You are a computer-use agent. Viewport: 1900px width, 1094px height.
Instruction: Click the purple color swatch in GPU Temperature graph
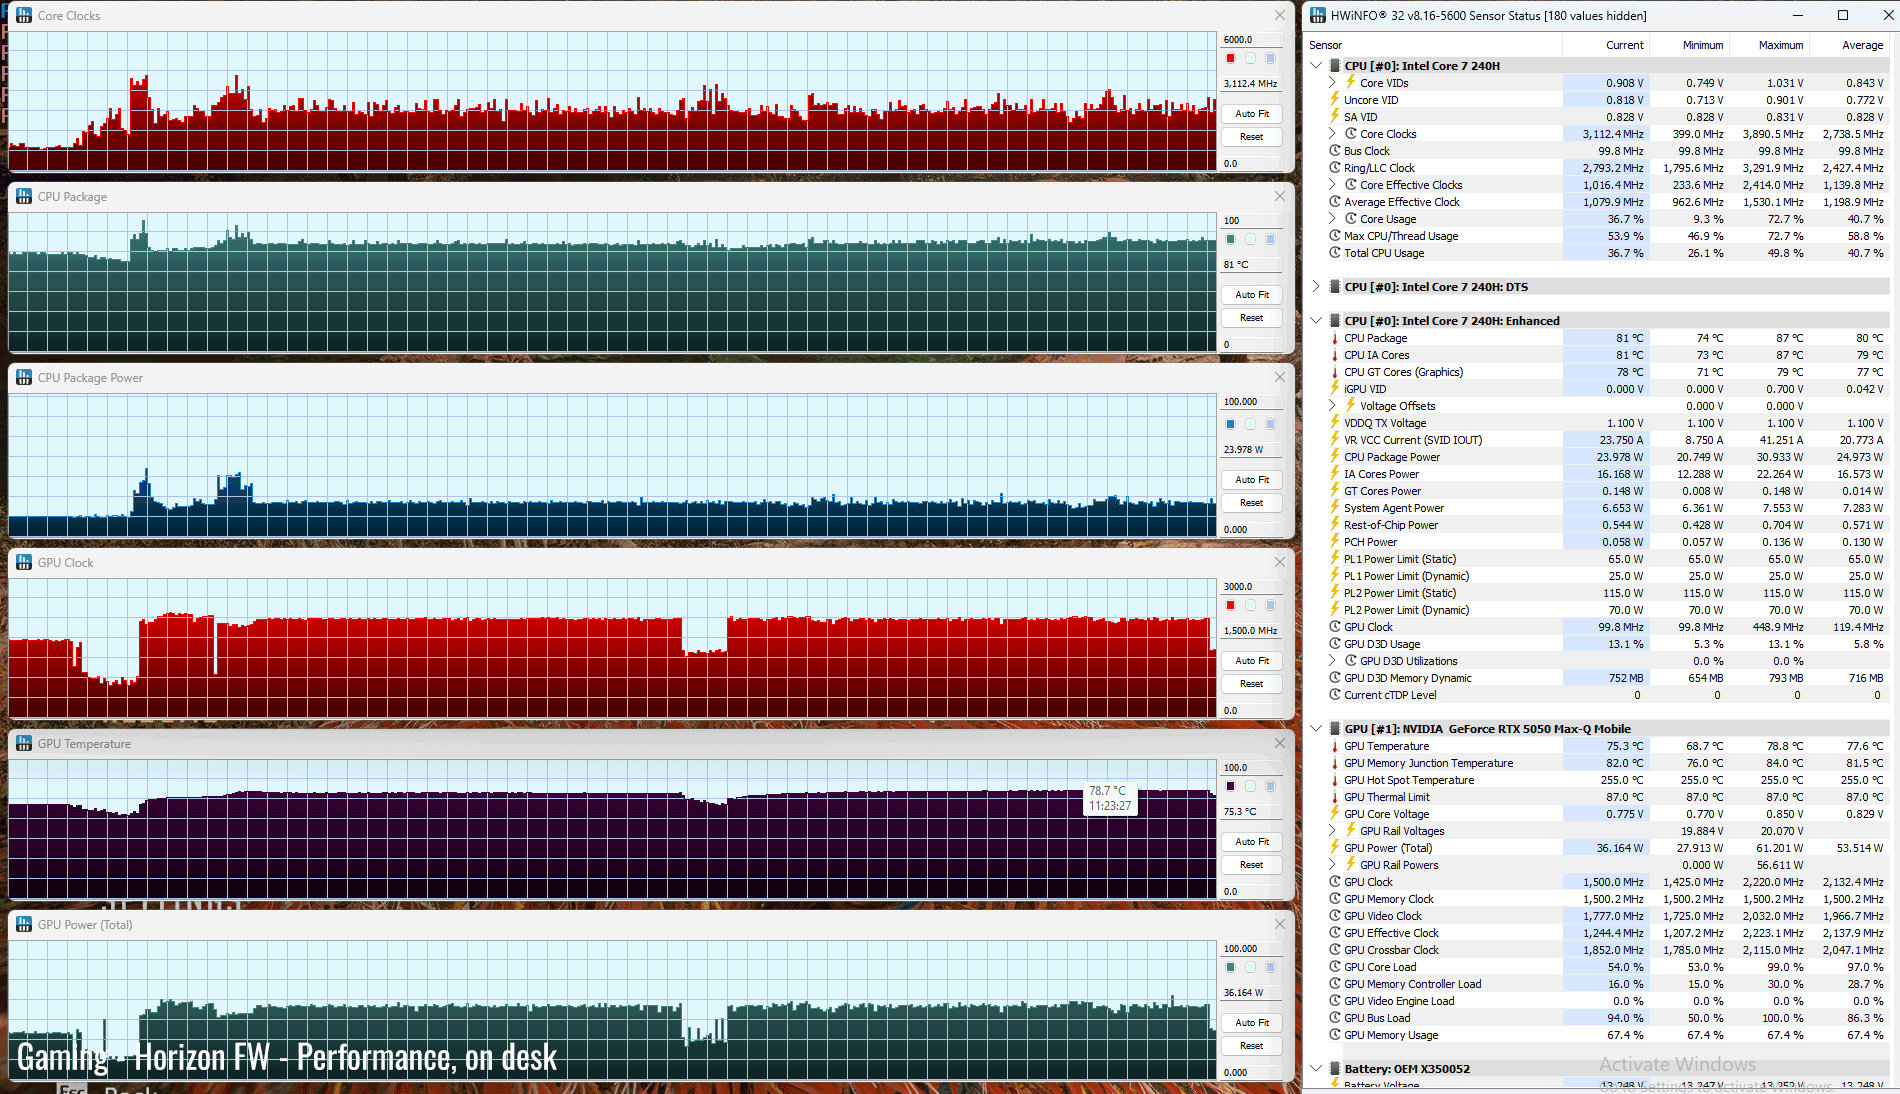tap(1230, 786)
